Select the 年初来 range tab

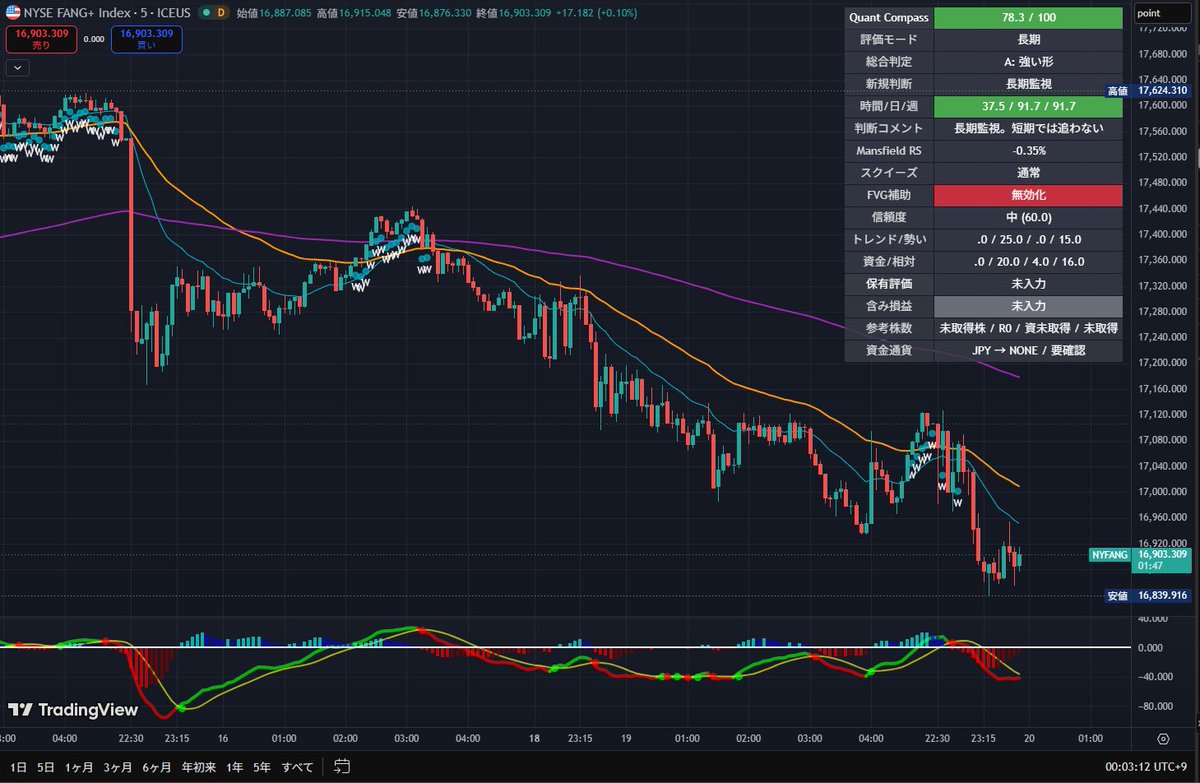click(198, 767)
